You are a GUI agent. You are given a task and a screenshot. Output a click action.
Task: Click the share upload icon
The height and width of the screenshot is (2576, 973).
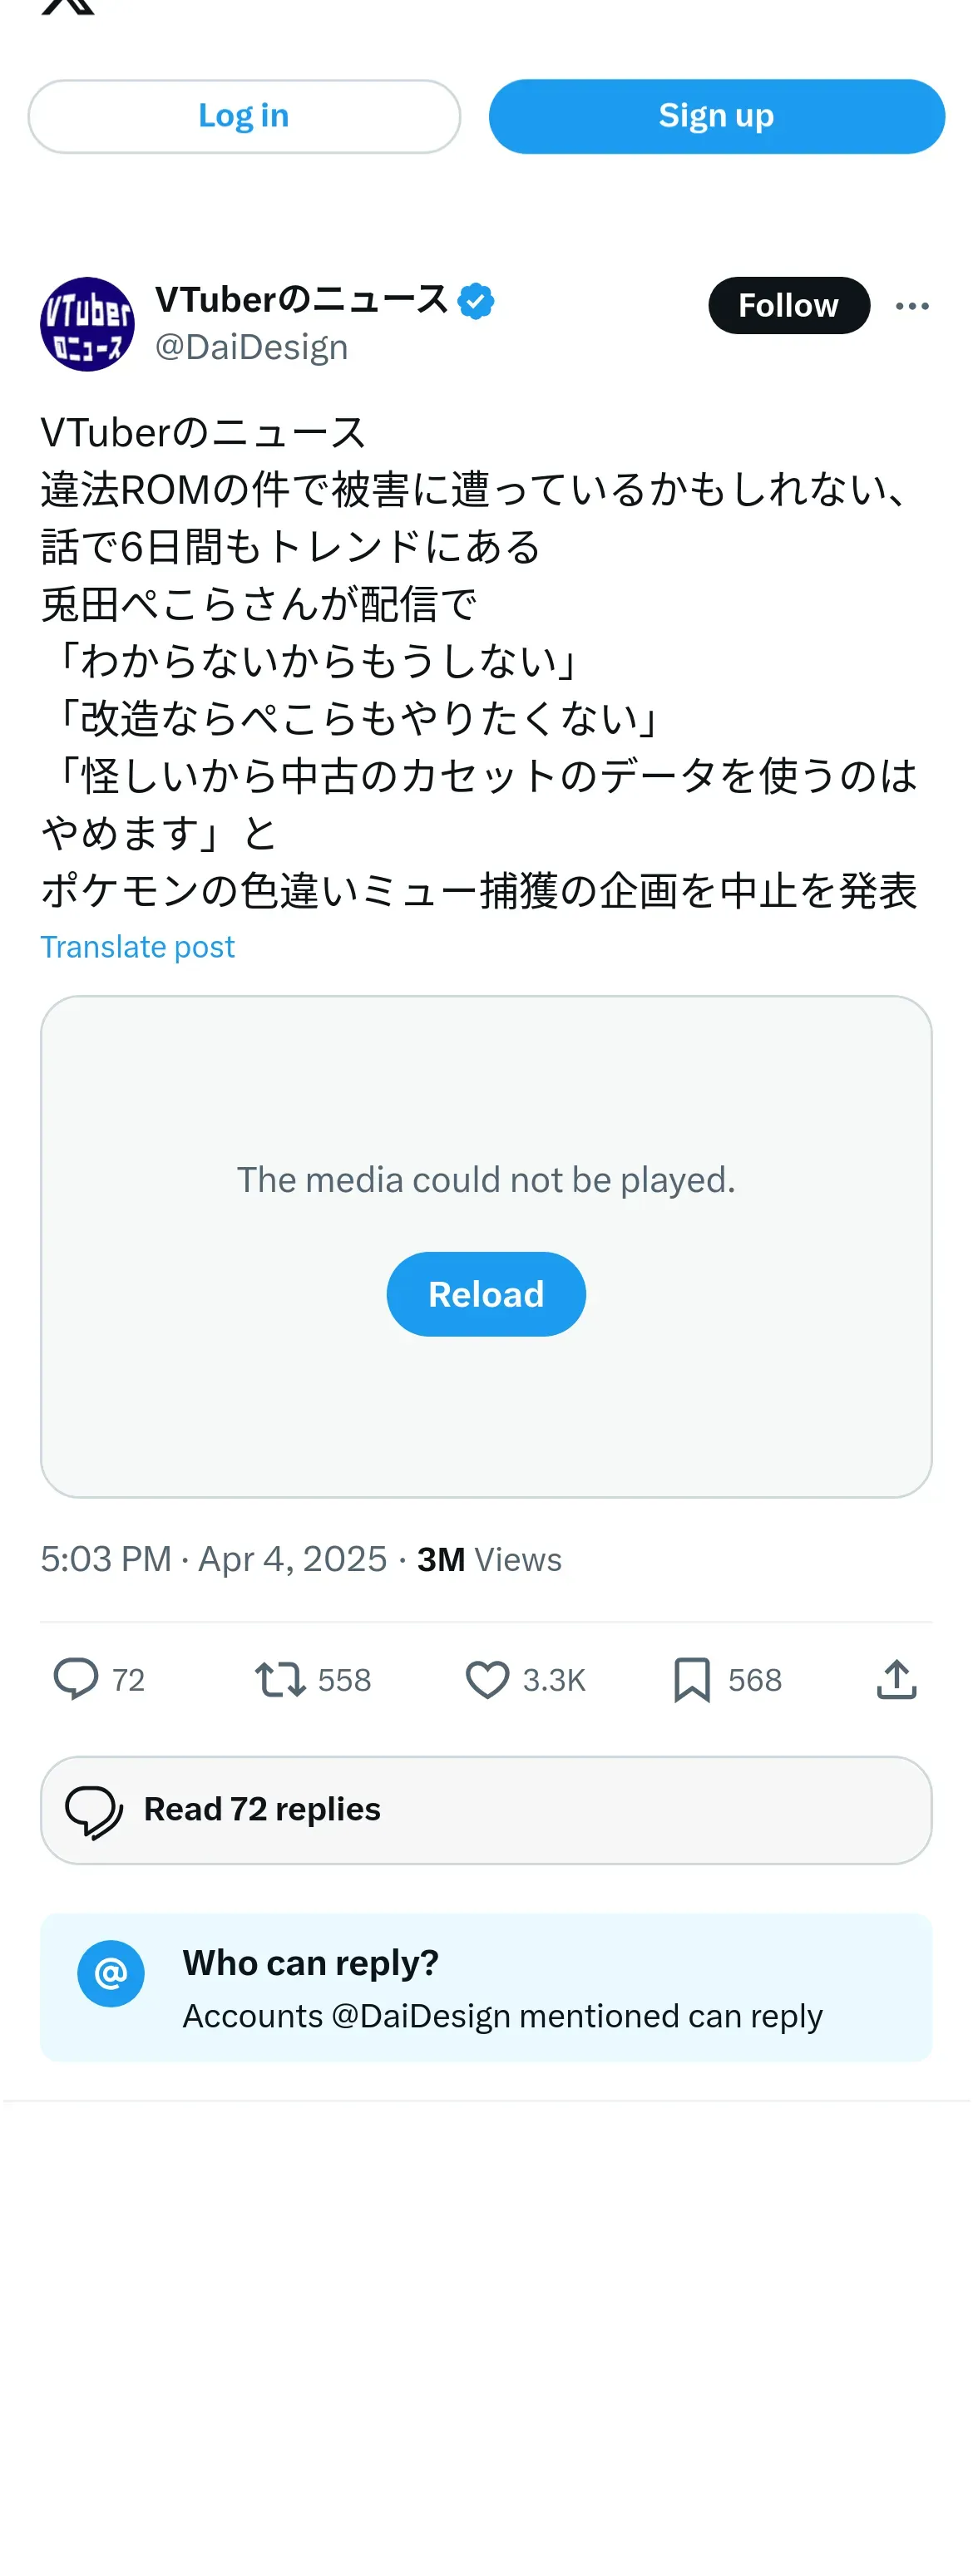896,1679
